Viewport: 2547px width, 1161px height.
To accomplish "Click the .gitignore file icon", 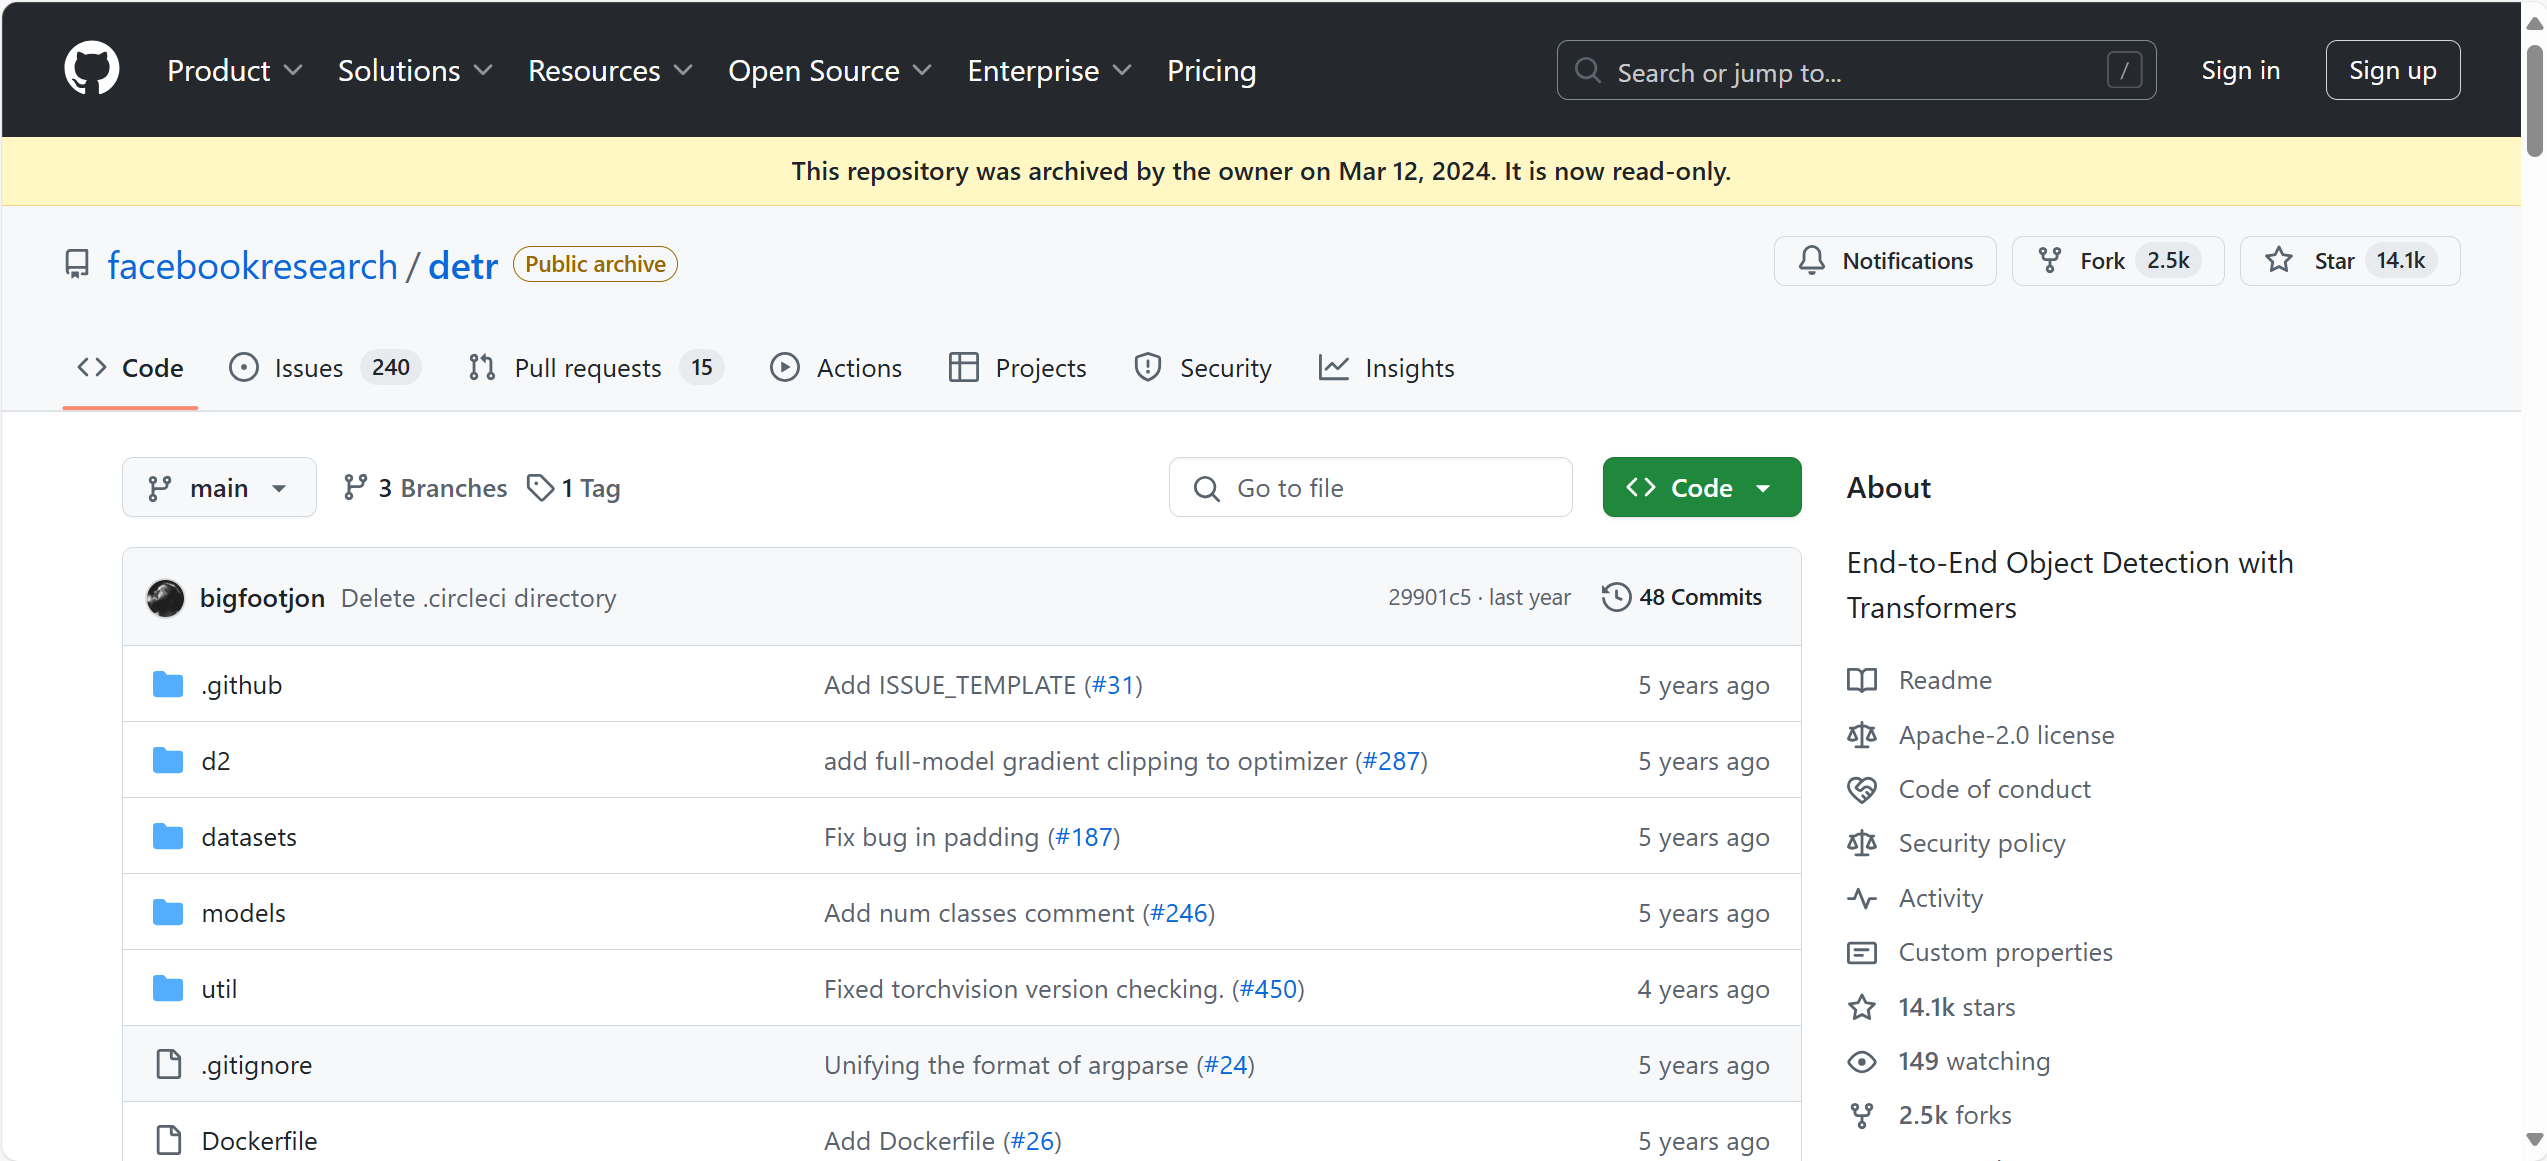I will pyautogui.click(x=169, y=1065).
